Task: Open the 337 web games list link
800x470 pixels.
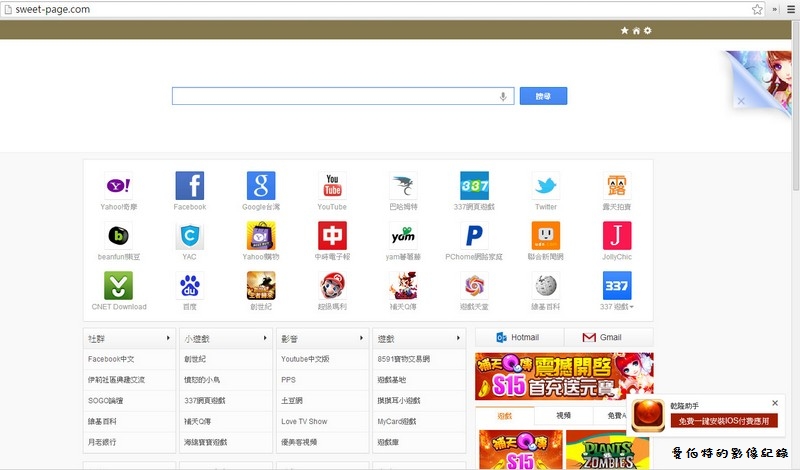Action: point(205,401)
